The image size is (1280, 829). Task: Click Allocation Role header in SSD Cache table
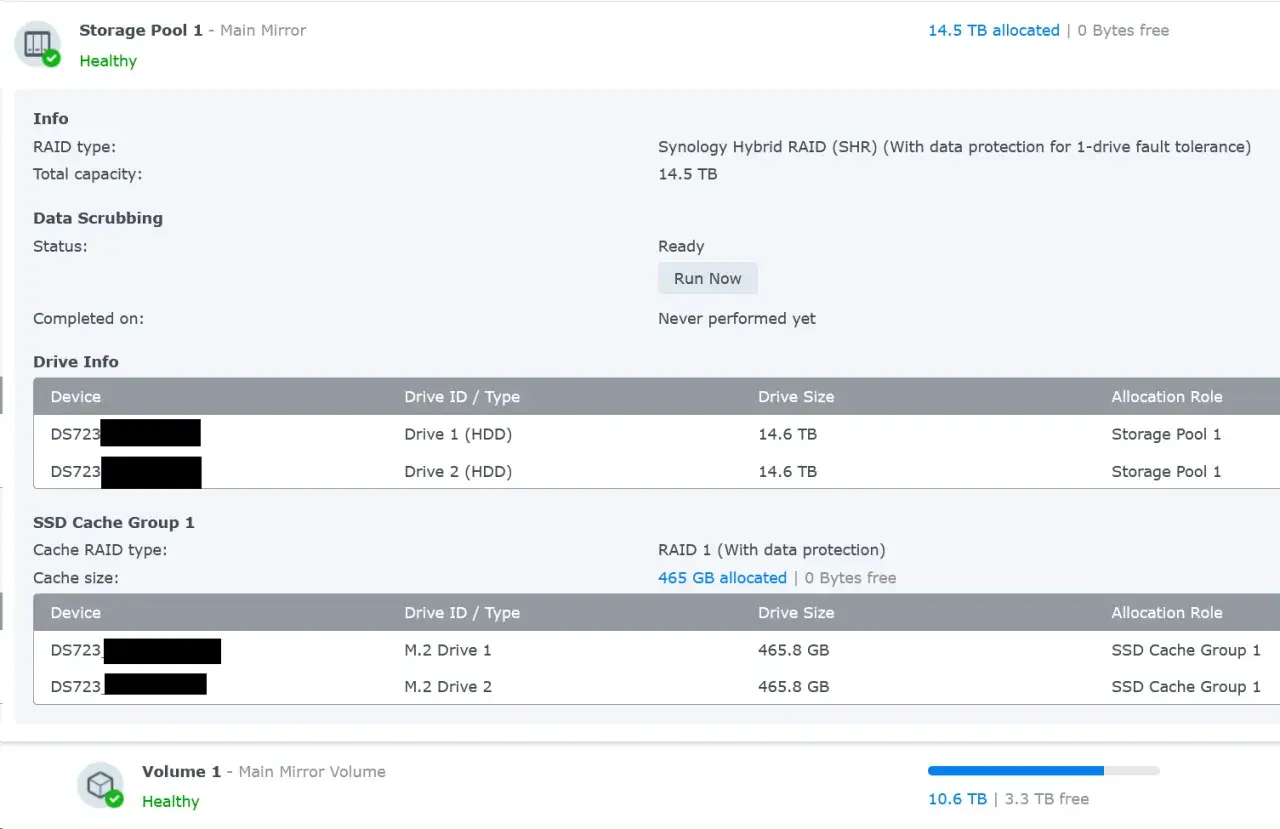pos(1167,613)
